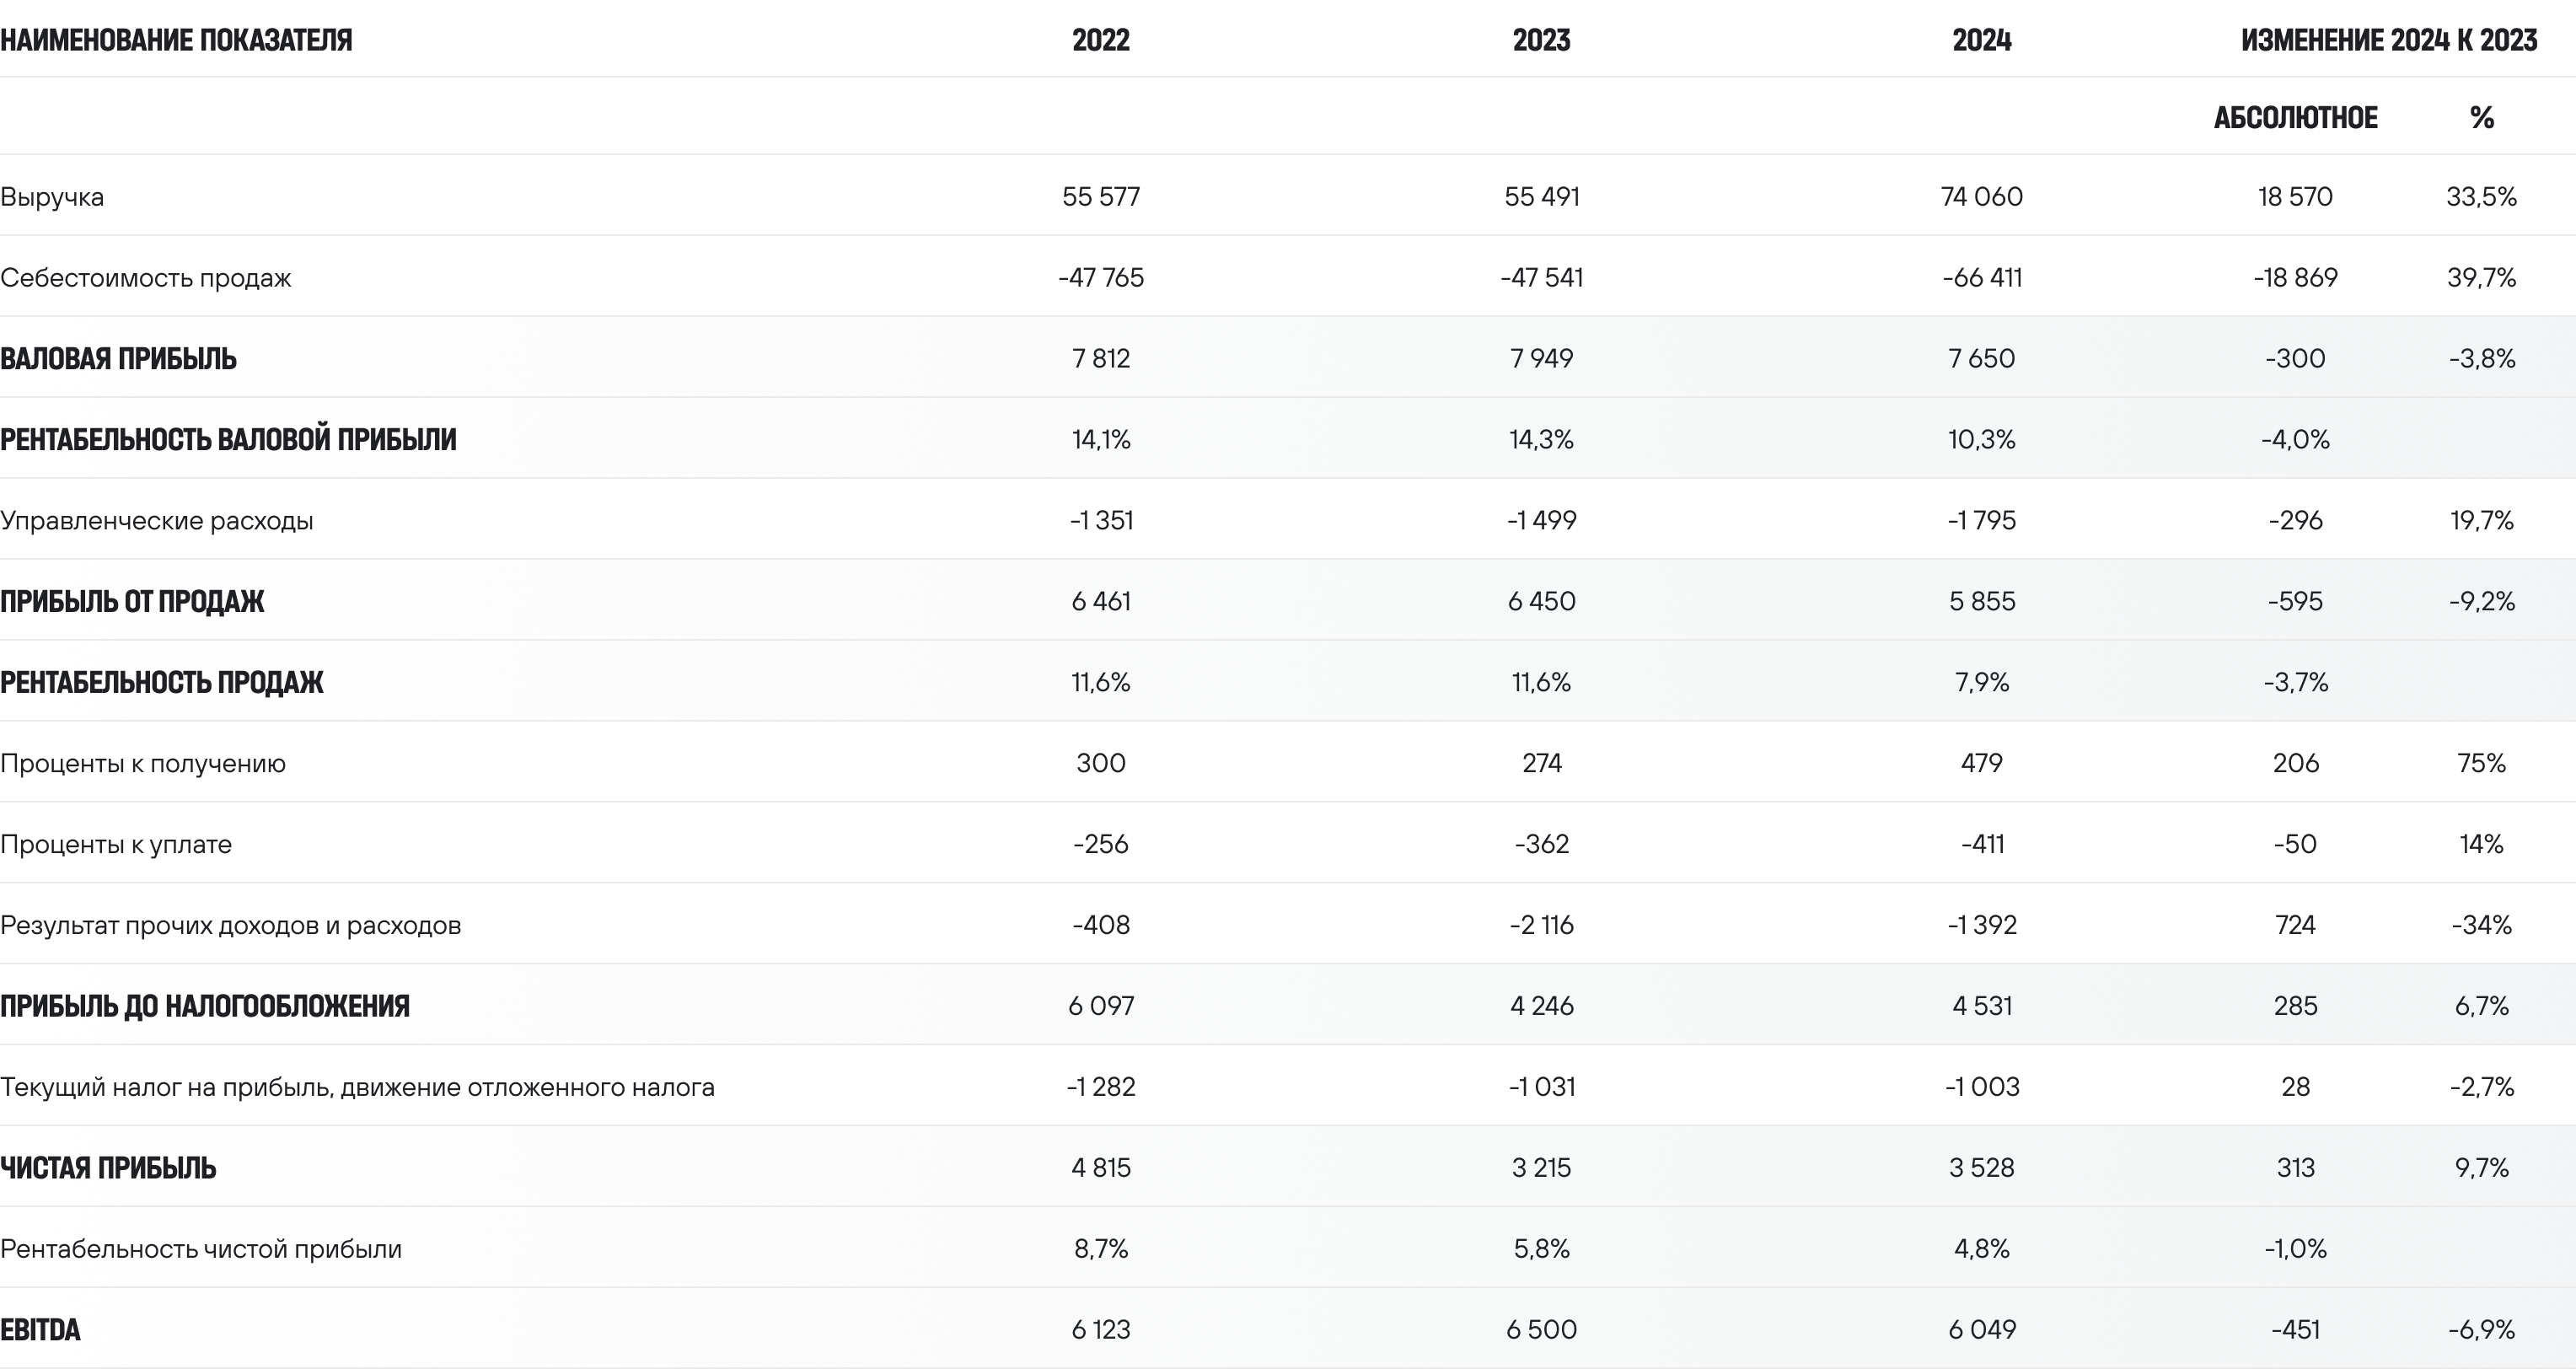Select the Управленческие расходы row label
Image resolution: width=2576 pixels, height=1369 pixels.
point(157,521)
